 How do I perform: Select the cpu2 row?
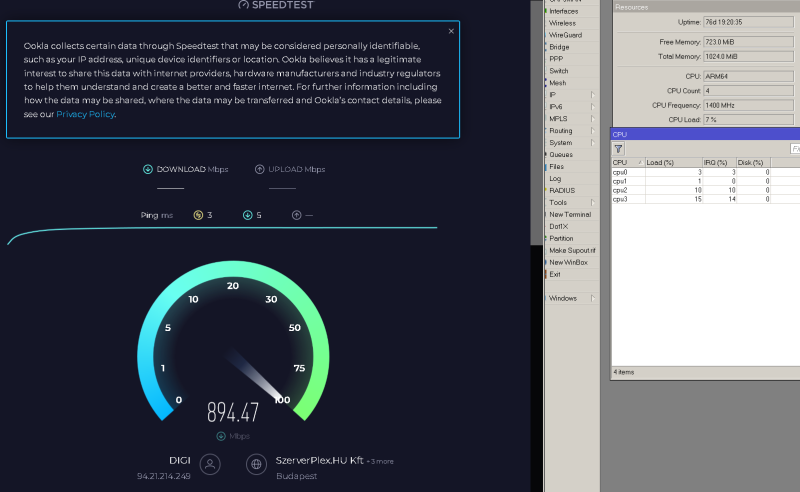click(x=706, y=190)
